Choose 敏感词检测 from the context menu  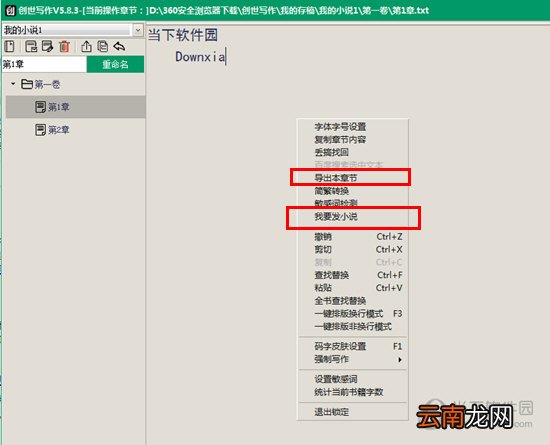point(353,203)
